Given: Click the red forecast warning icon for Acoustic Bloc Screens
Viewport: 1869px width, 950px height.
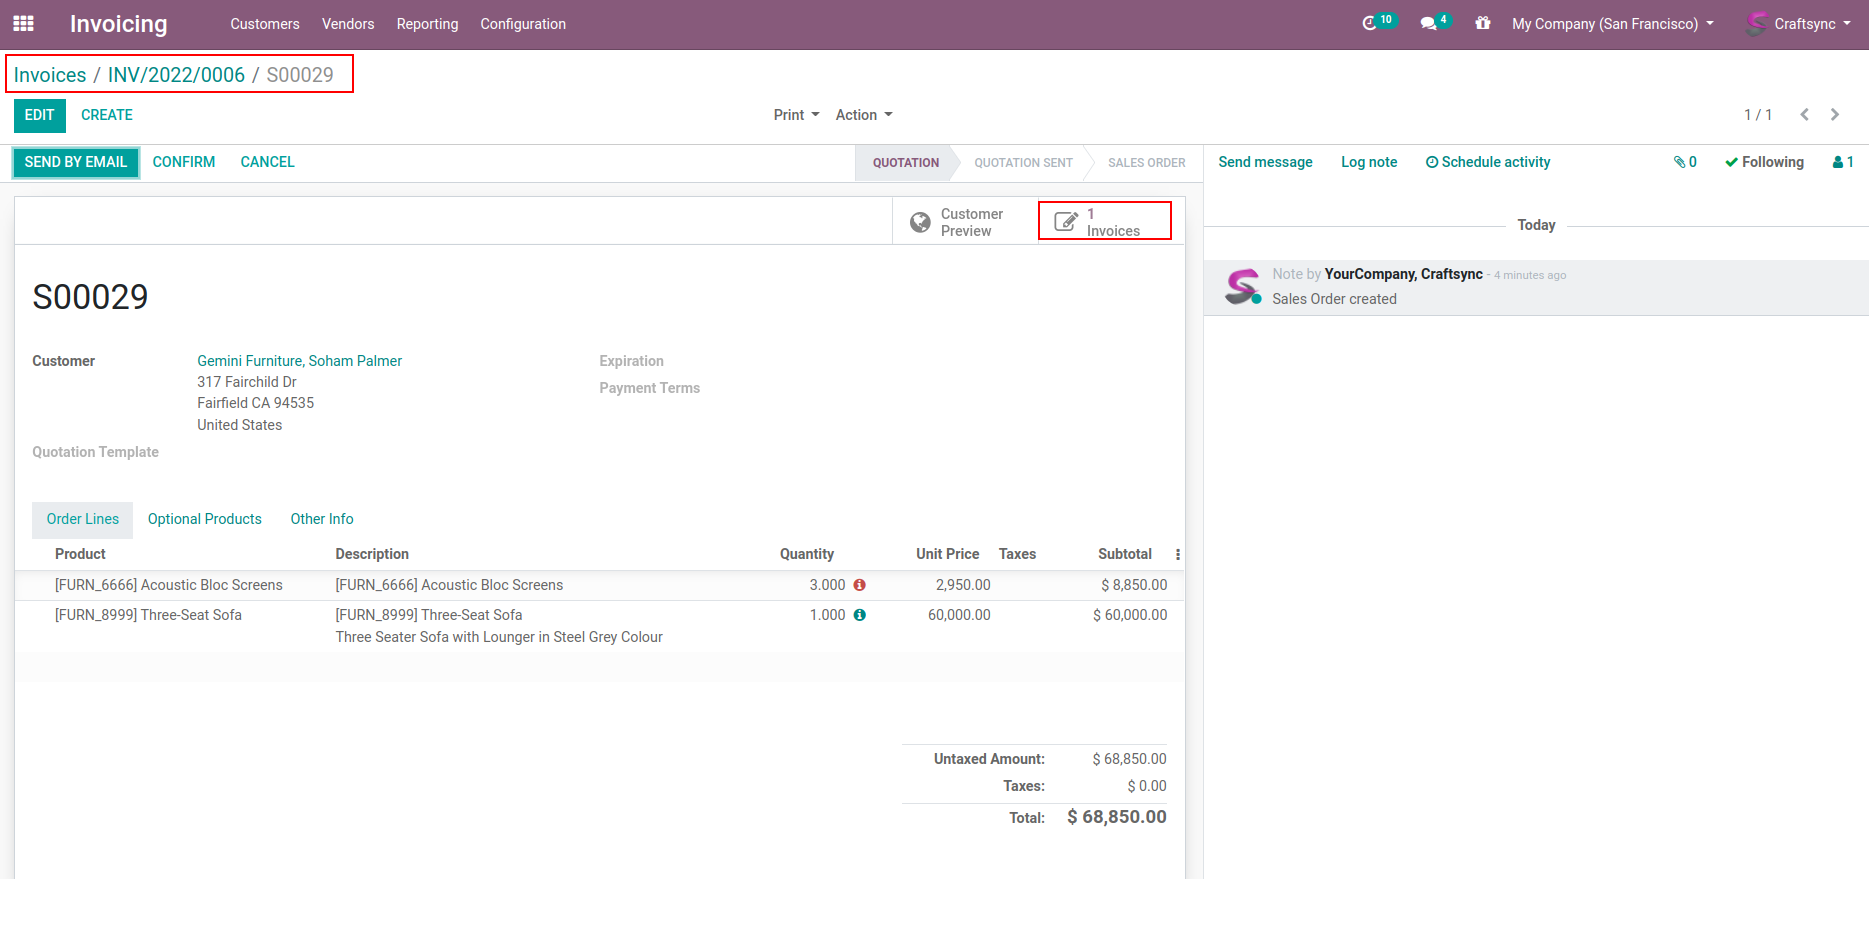Looking at the screenshot, I should point(859,585).
